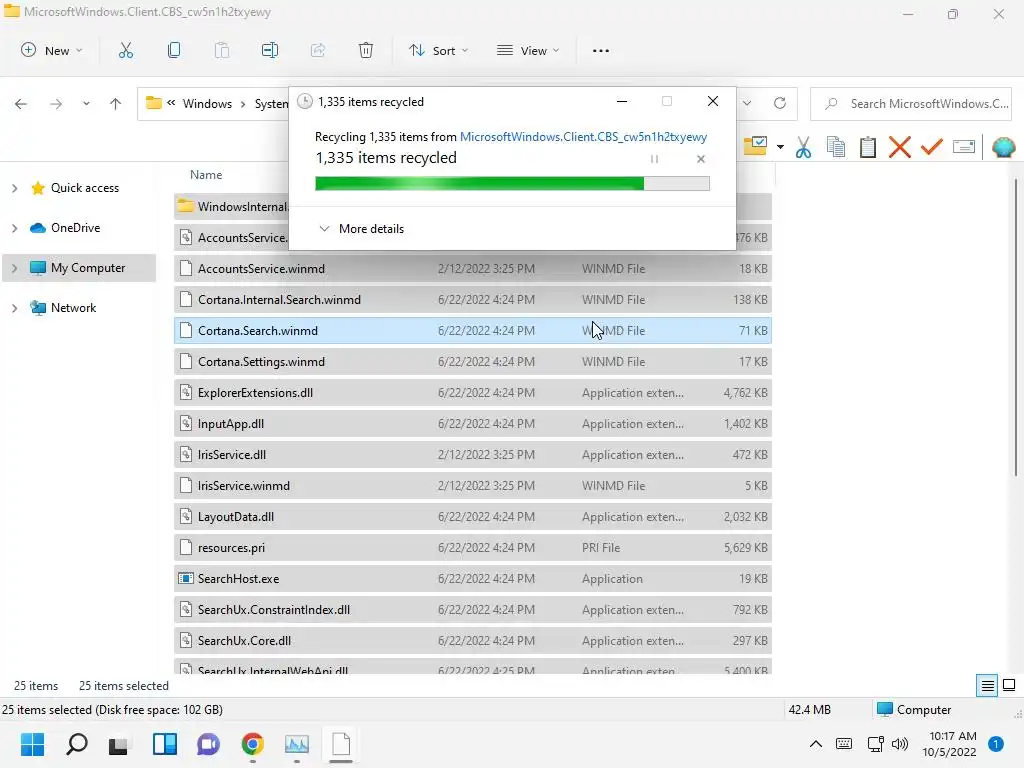Image resolution: width=1024 pixels, height=768 pixels.
Task: Select Cortana.Internal.Search.winmd file
Action: (x=473, y=300)
